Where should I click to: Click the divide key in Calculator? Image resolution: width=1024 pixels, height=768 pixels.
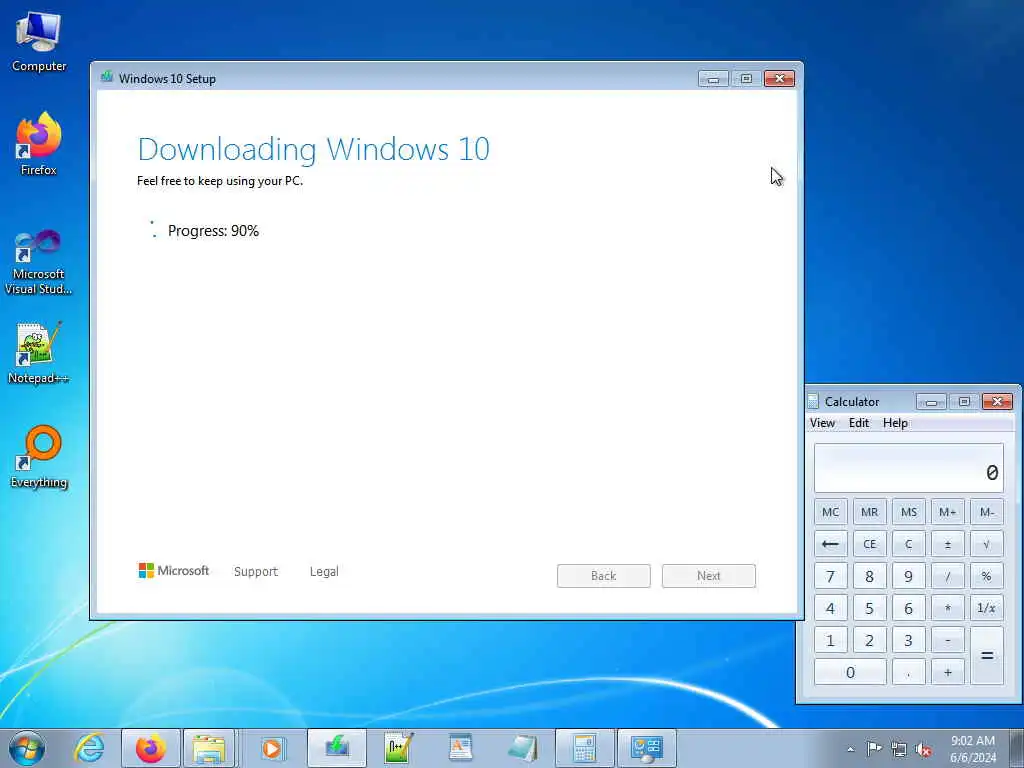pos(948,576)
